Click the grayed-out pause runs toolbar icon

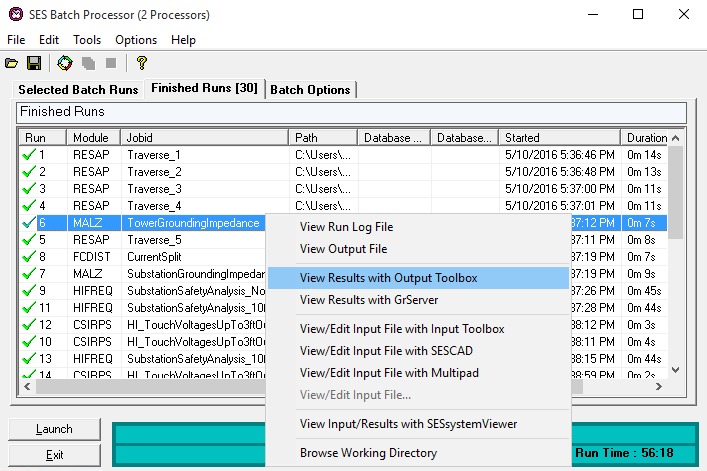pyautogui.click(x=88, y=63)
